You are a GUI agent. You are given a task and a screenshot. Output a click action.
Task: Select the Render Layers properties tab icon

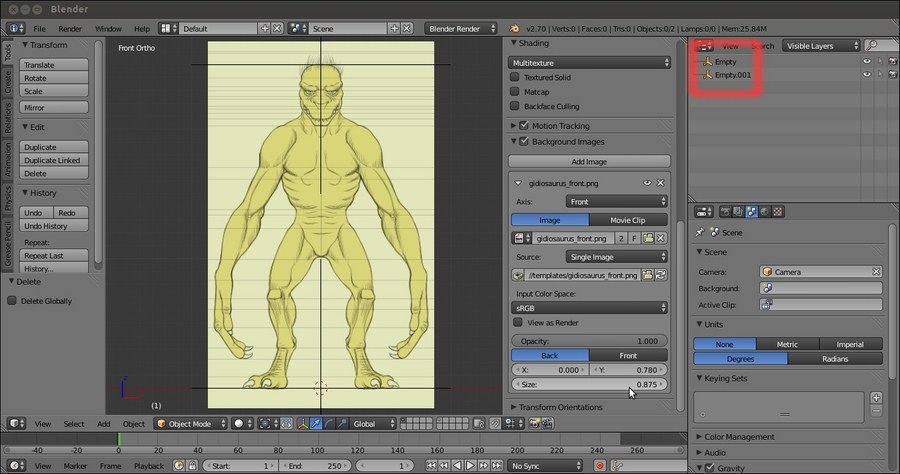[738, 212]
